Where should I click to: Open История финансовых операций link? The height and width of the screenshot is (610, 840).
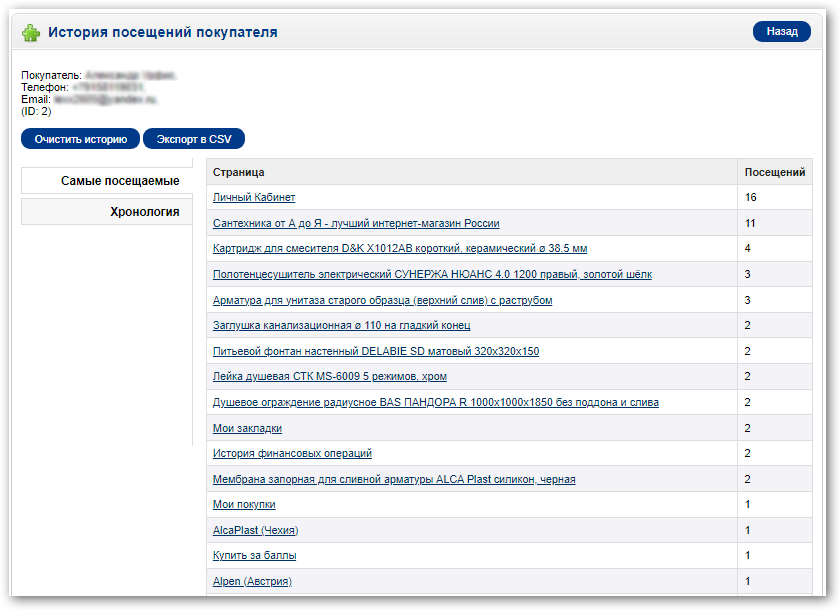292,453
